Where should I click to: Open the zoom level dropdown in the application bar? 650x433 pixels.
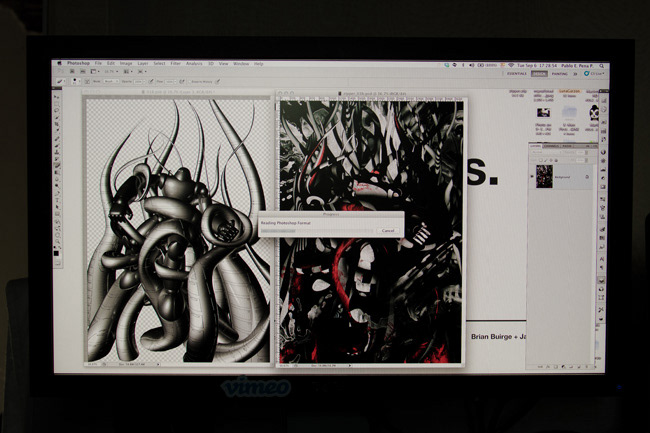tap(111, 72)
